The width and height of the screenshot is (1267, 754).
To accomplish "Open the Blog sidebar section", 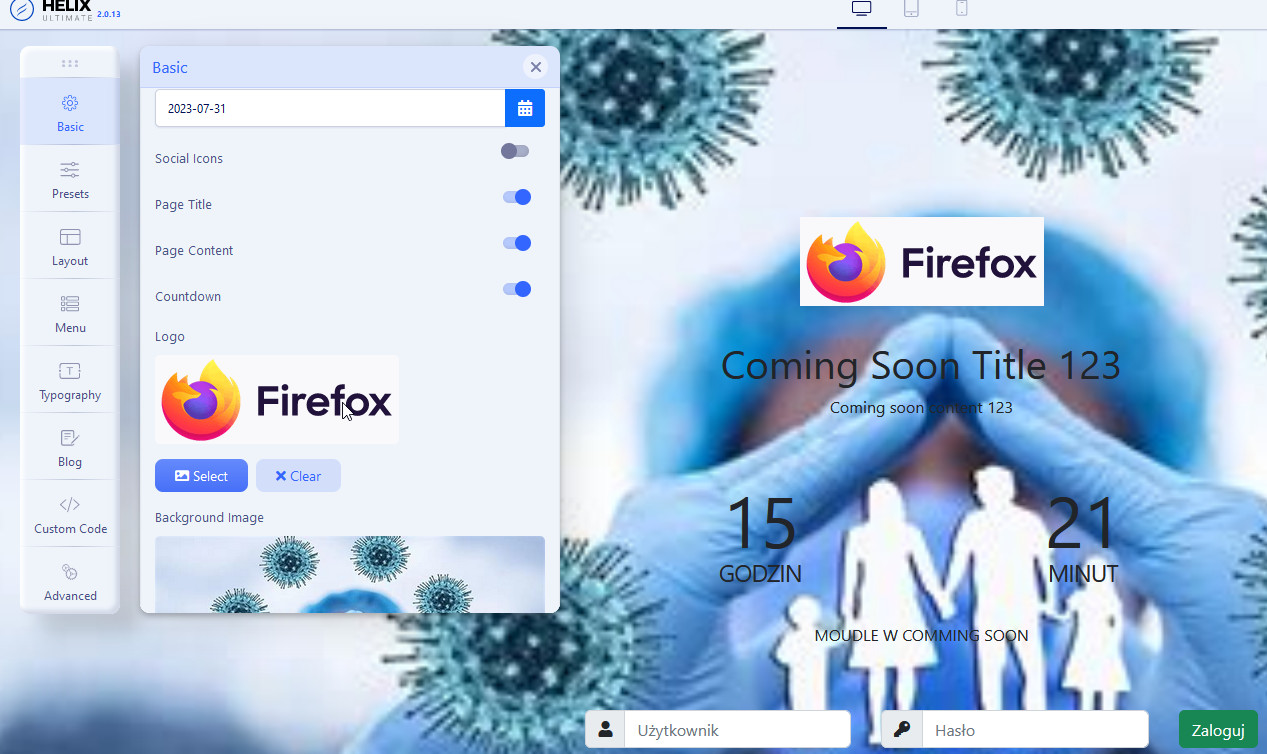I will [x=70, y=447].
